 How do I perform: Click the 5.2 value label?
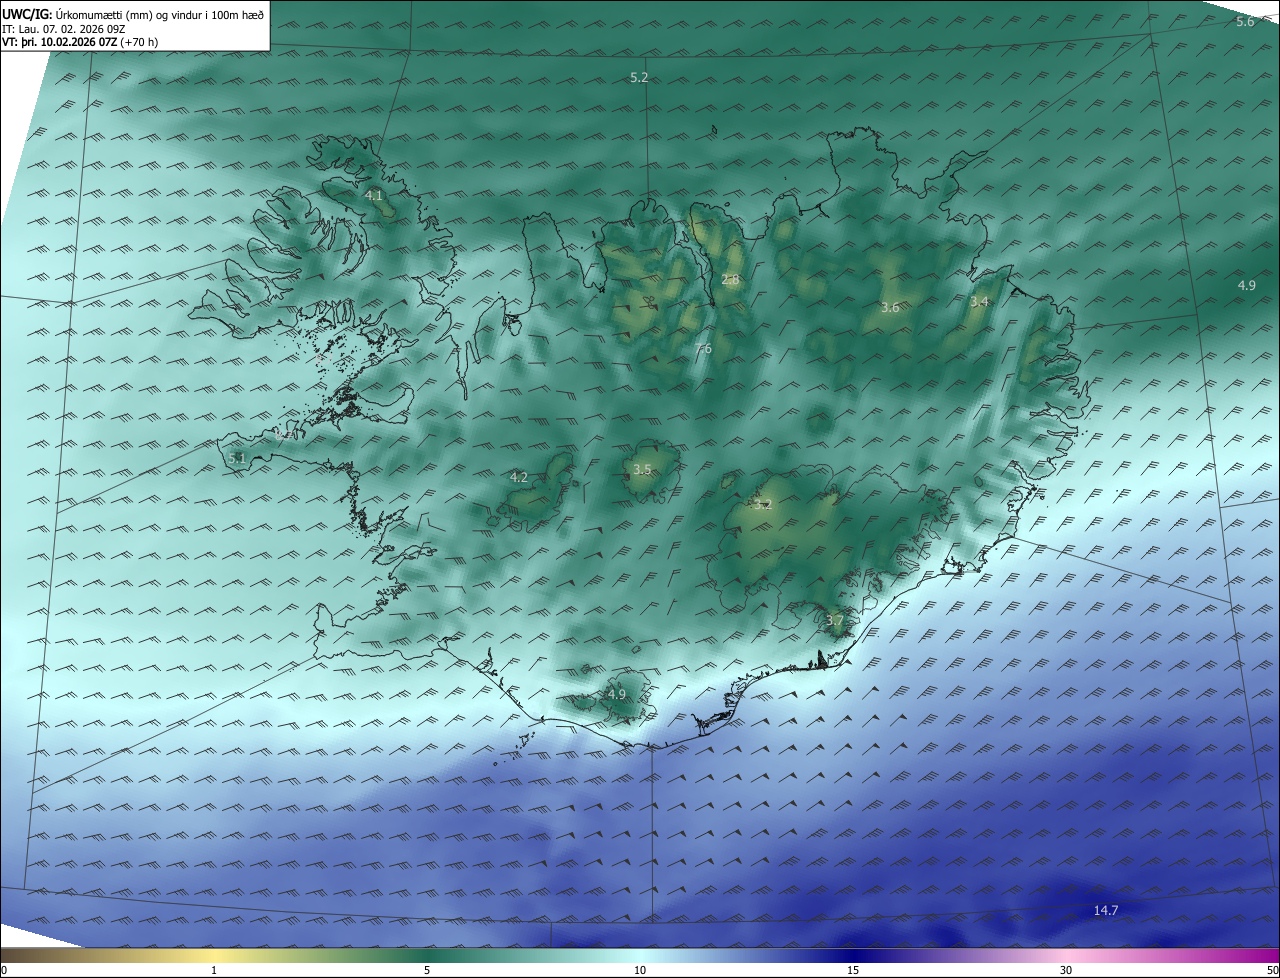click(x=639, y=77)
